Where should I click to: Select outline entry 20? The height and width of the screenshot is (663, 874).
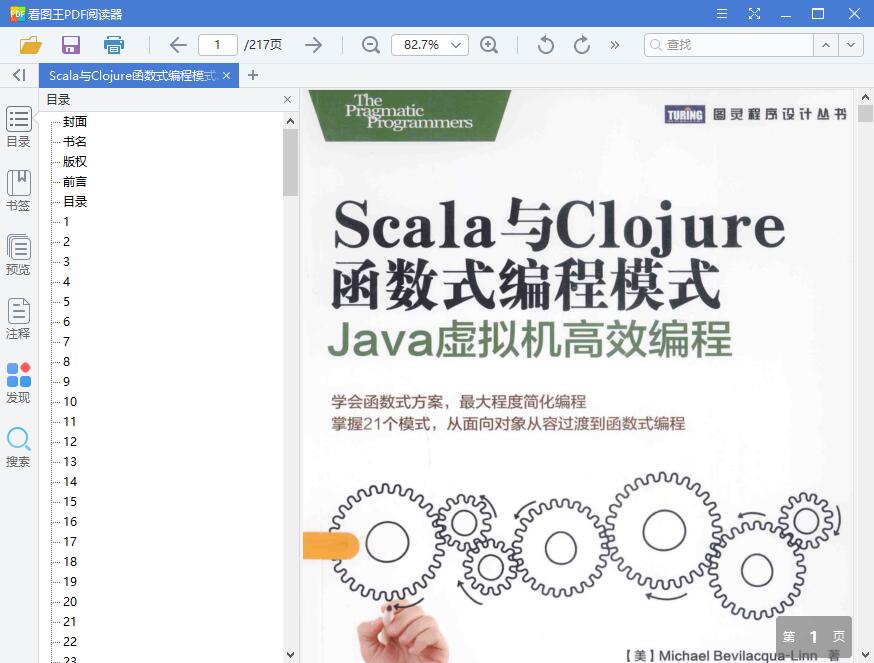pyautogui.click(x=70, y=602)
